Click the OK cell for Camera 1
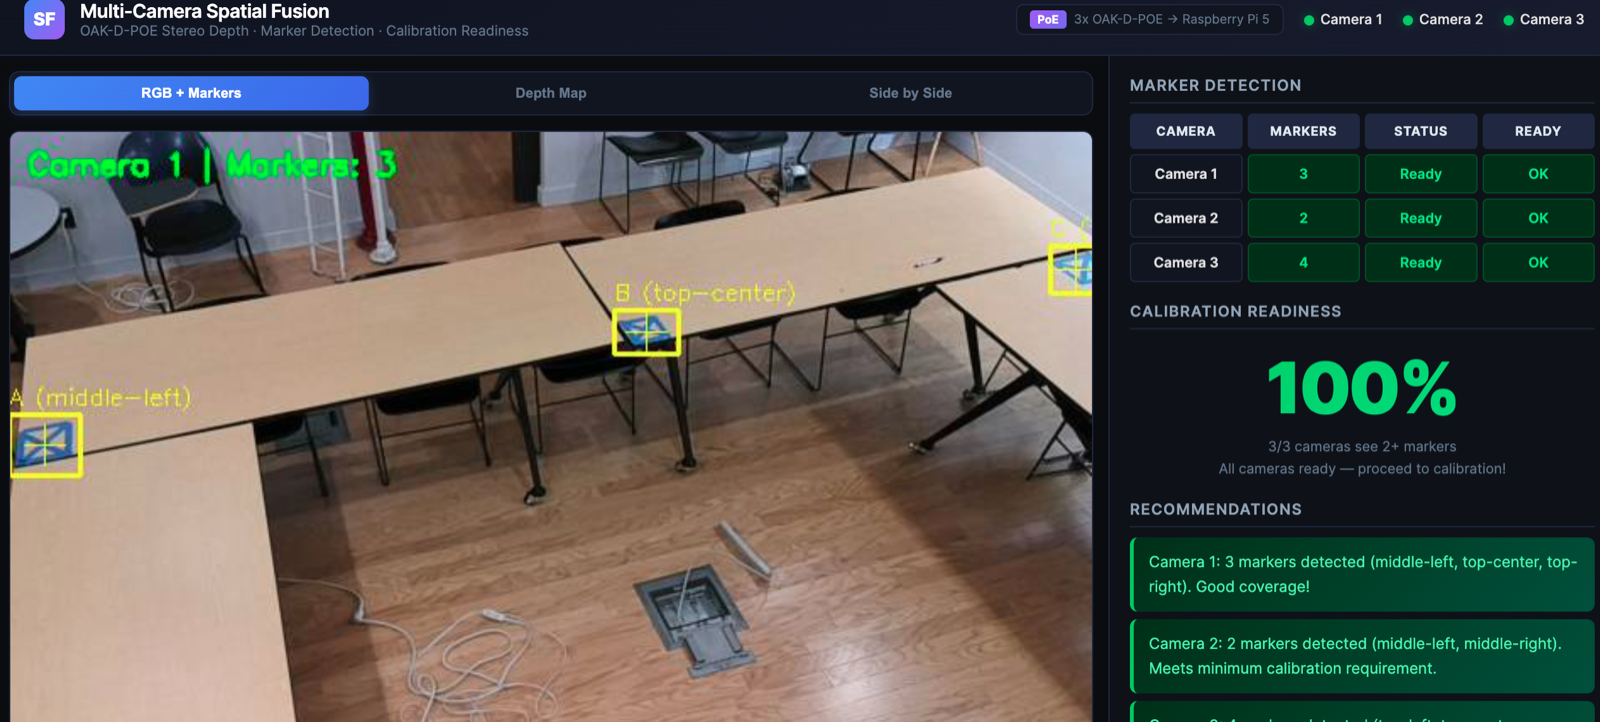 point(1538,174)
